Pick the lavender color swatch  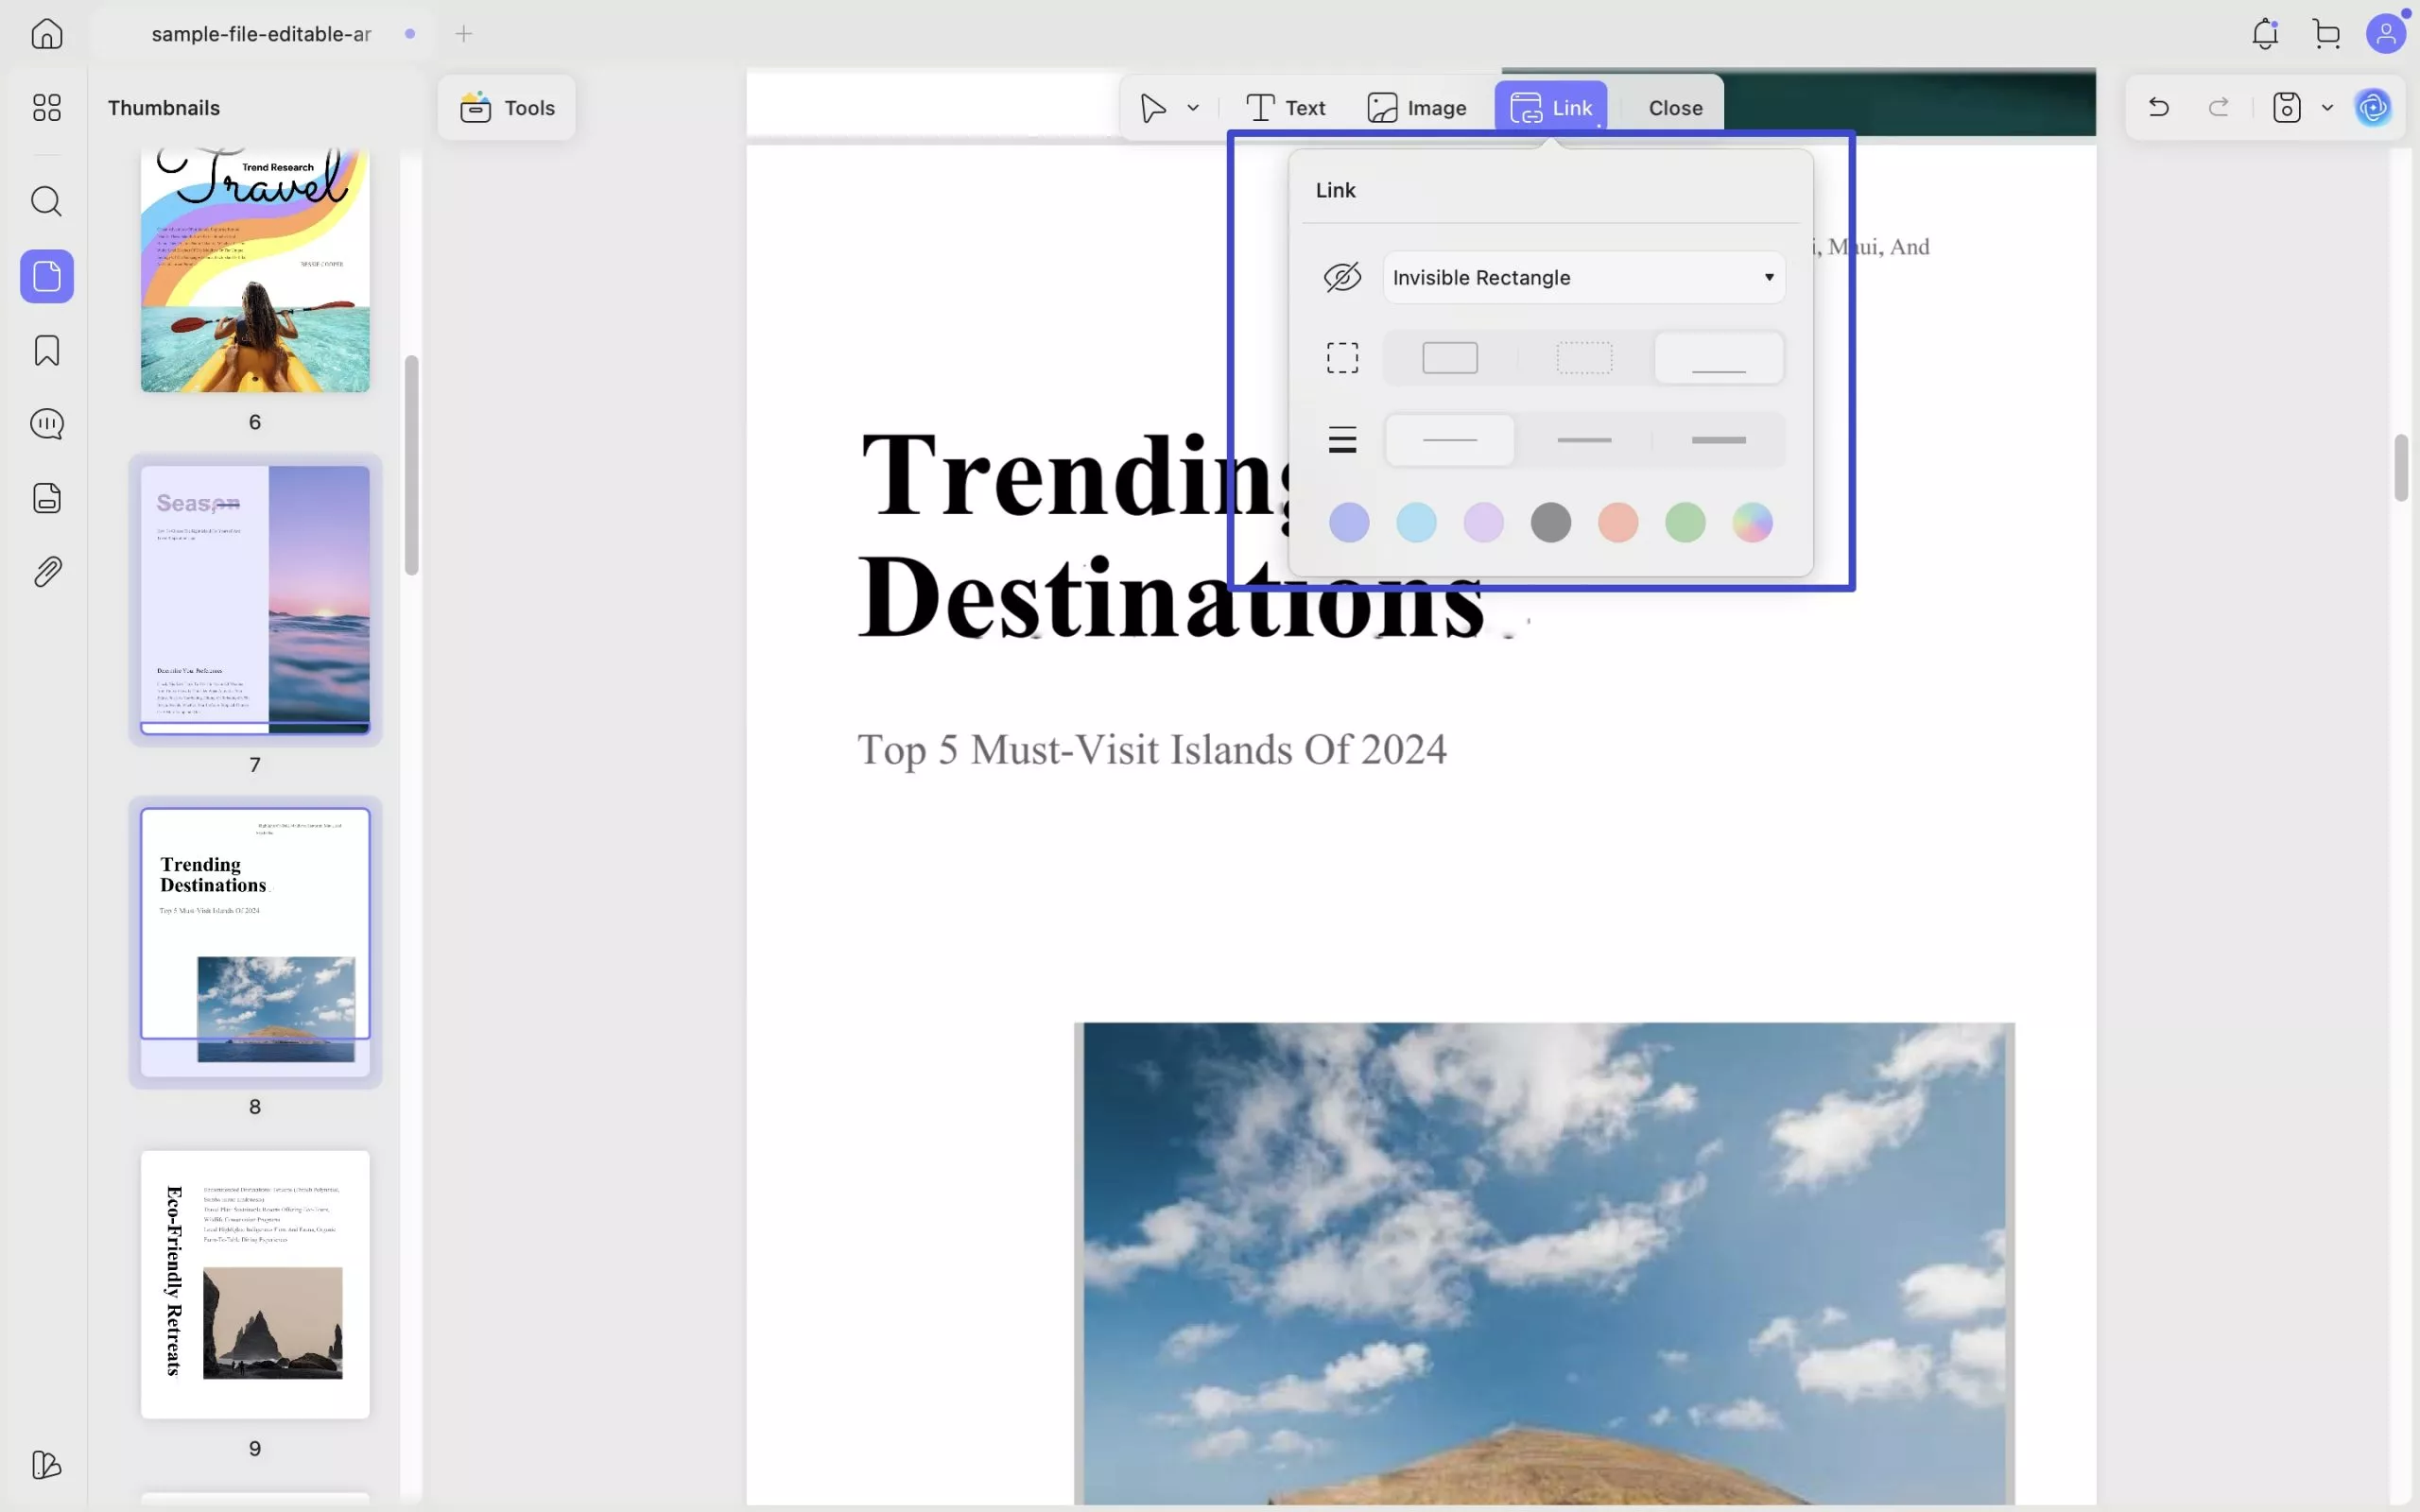1483,522
